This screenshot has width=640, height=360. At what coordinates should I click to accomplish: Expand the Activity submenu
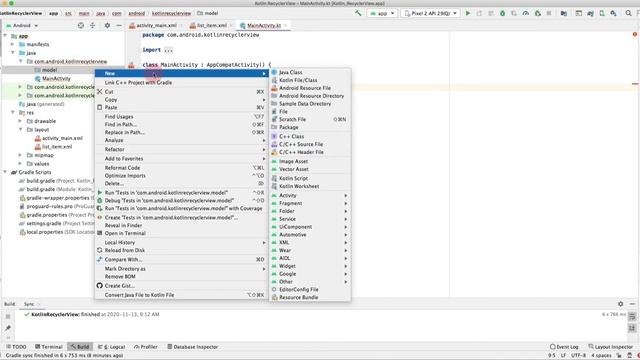point(310,196)
